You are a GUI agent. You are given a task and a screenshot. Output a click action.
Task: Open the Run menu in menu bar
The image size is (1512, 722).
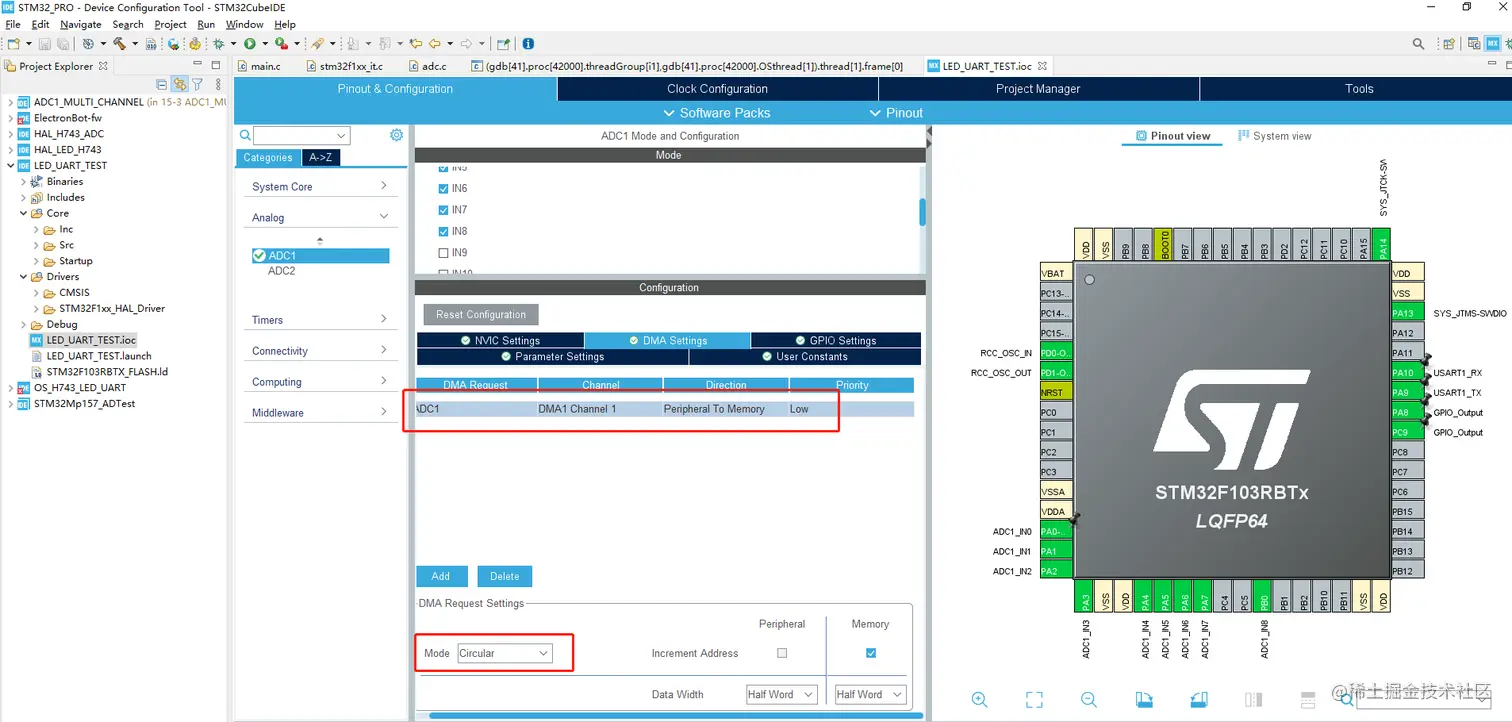[206, 24]
